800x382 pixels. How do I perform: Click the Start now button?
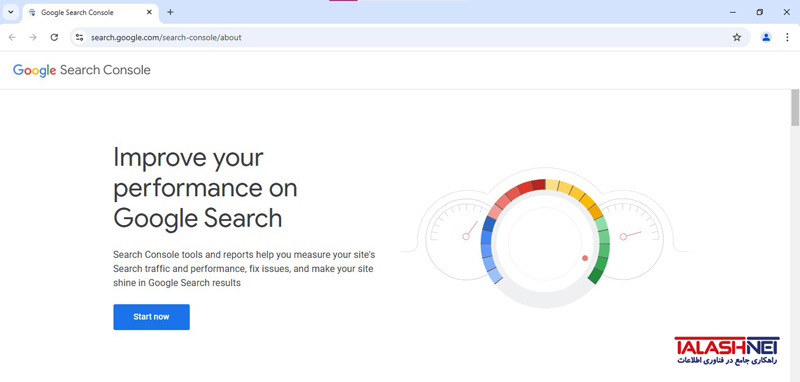[x=152, y=317]
